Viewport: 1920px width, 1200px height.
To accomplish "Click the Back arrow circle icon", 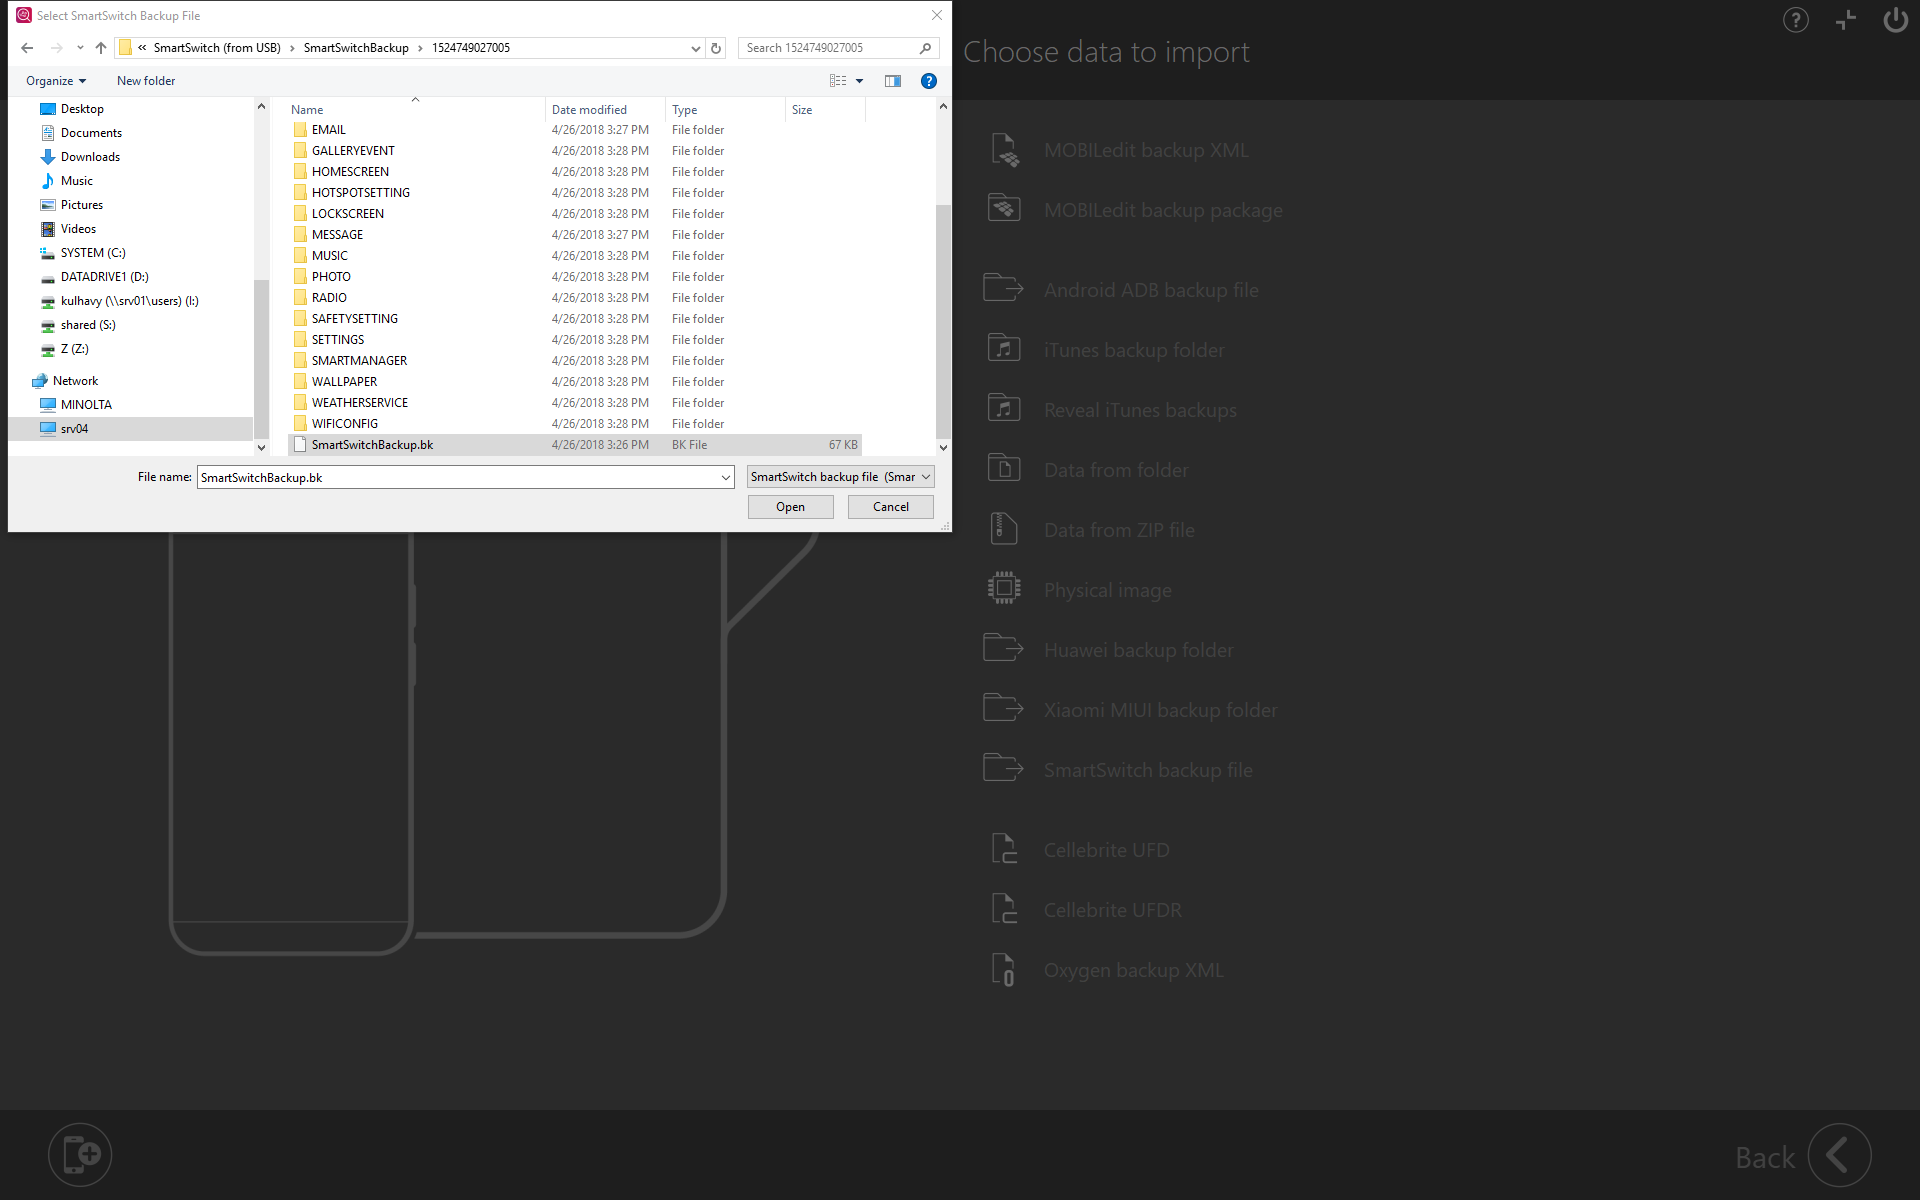I will (x=1839, y=1156).
